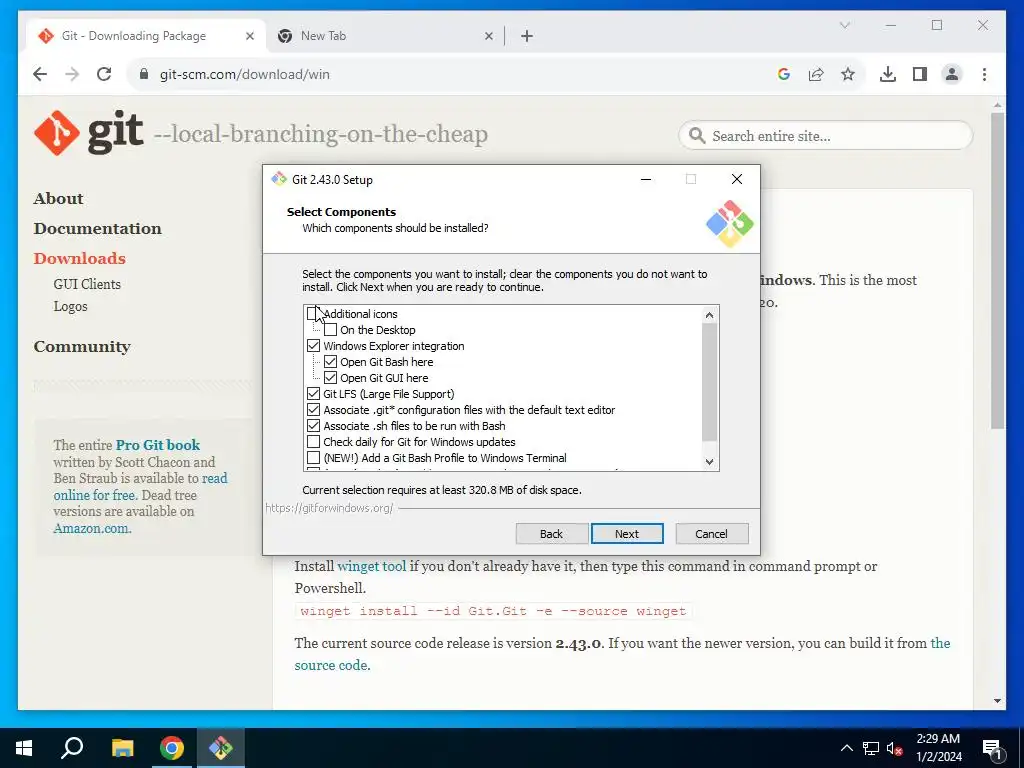Click the component list scroll down arrow

tap(709, 462)
